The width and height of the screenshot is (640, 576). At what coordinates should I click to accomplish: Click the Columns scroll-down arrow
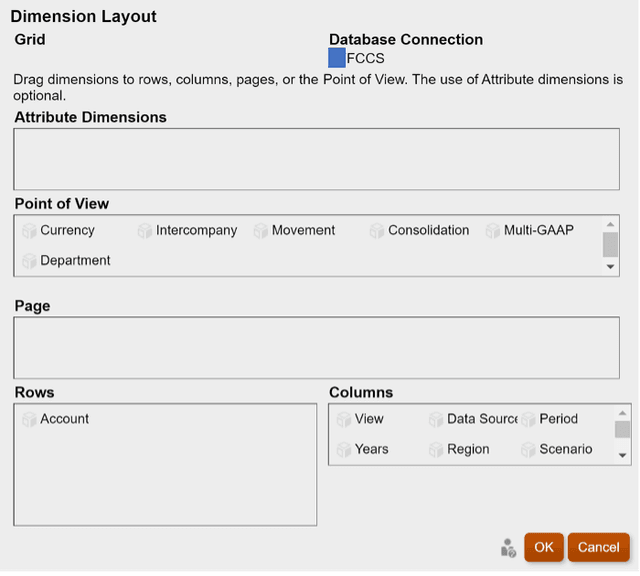[622, 455]
